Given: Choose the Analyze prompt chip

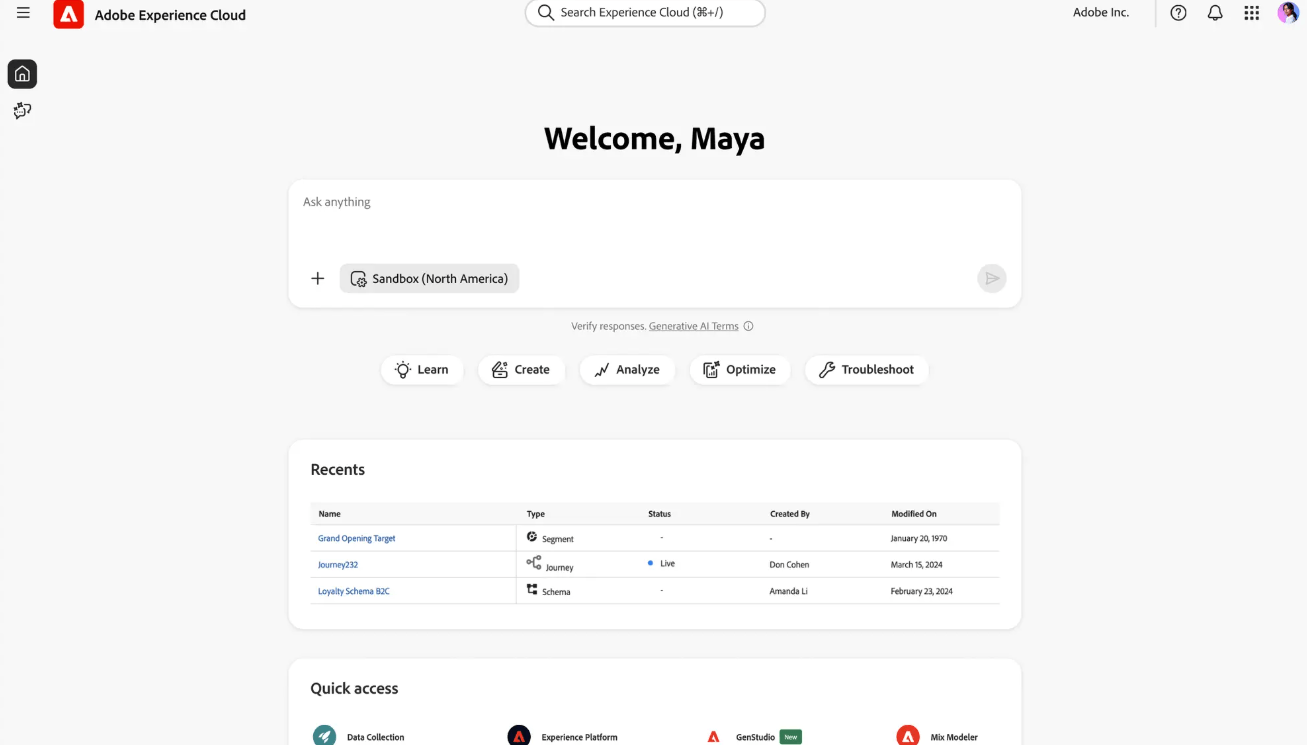Looking at the screenshot, I should pos(627,370).
